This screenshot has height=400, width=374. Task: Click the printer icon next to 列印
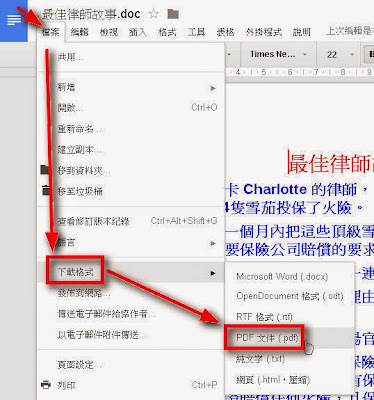coord(46,385)
